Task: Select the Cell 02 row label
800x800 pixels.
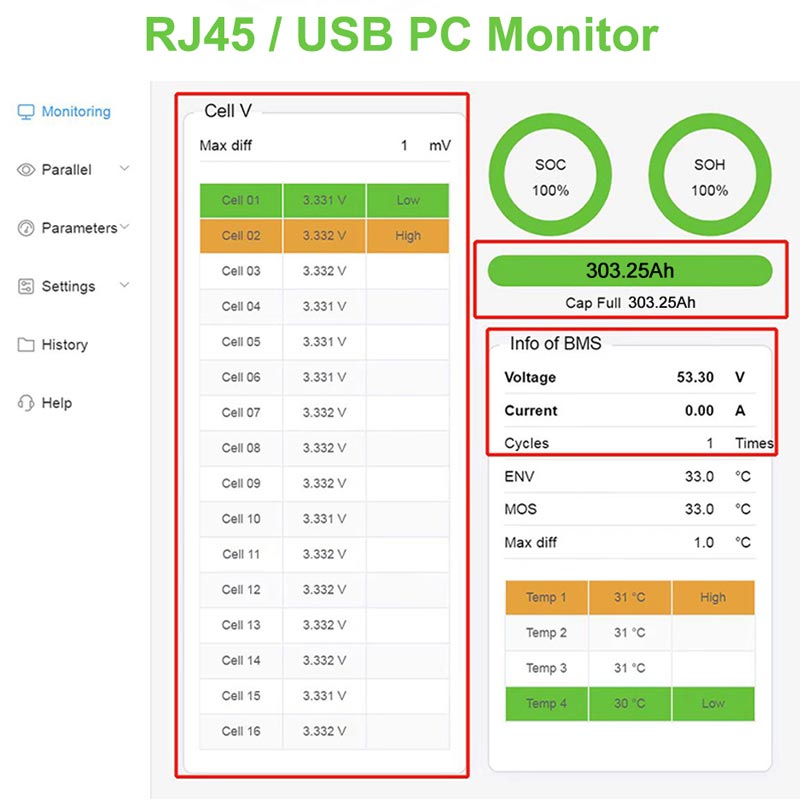Action: (x=241, y=236)
